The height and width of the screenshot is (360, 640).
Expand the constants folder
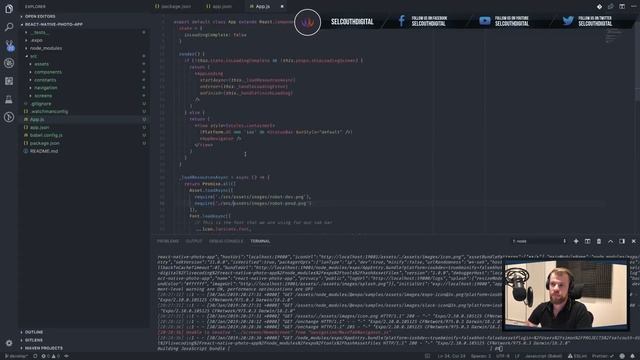click(45, 80)
